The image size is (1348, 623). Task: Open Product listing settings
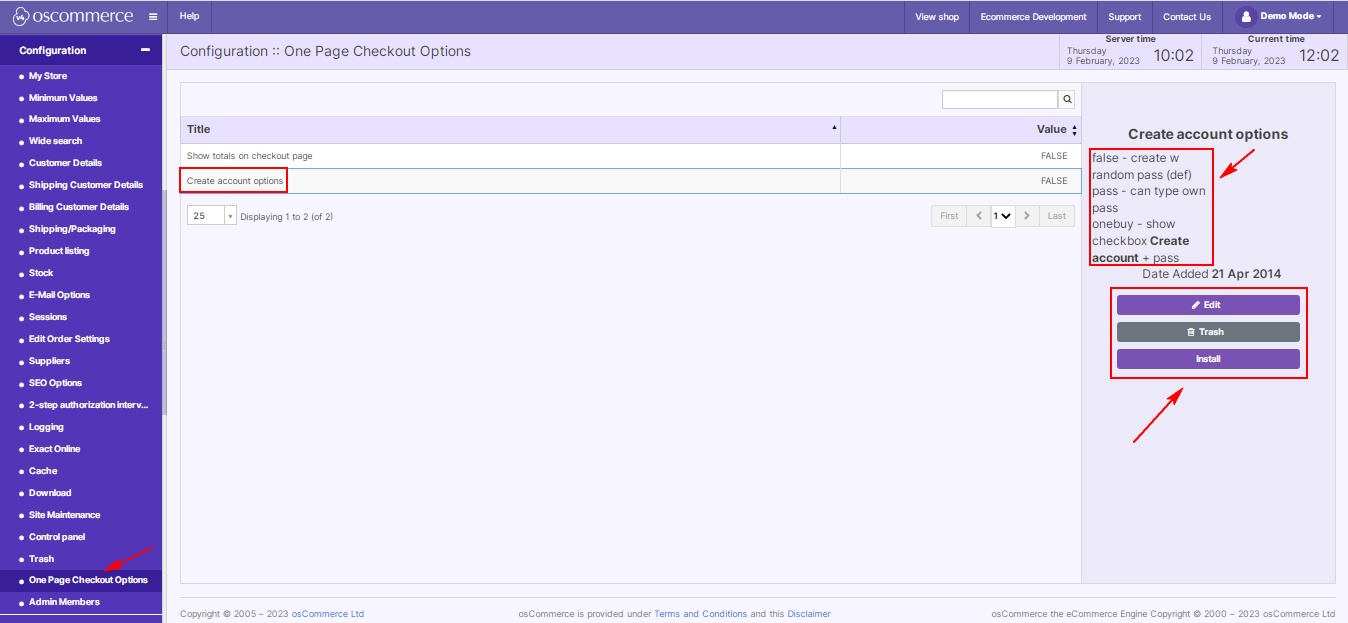59,251
